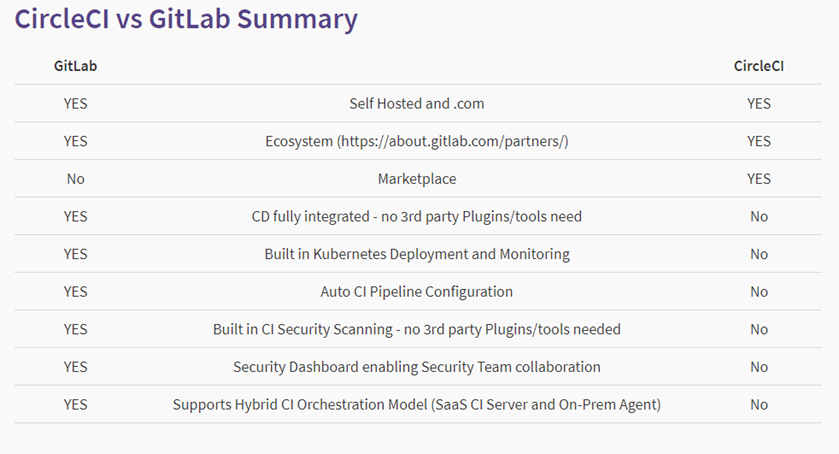This screenshot has width=839, height=454.
Task: Click Supports Hybrid CI Orchestration Model text
Action: pos(416,405)
